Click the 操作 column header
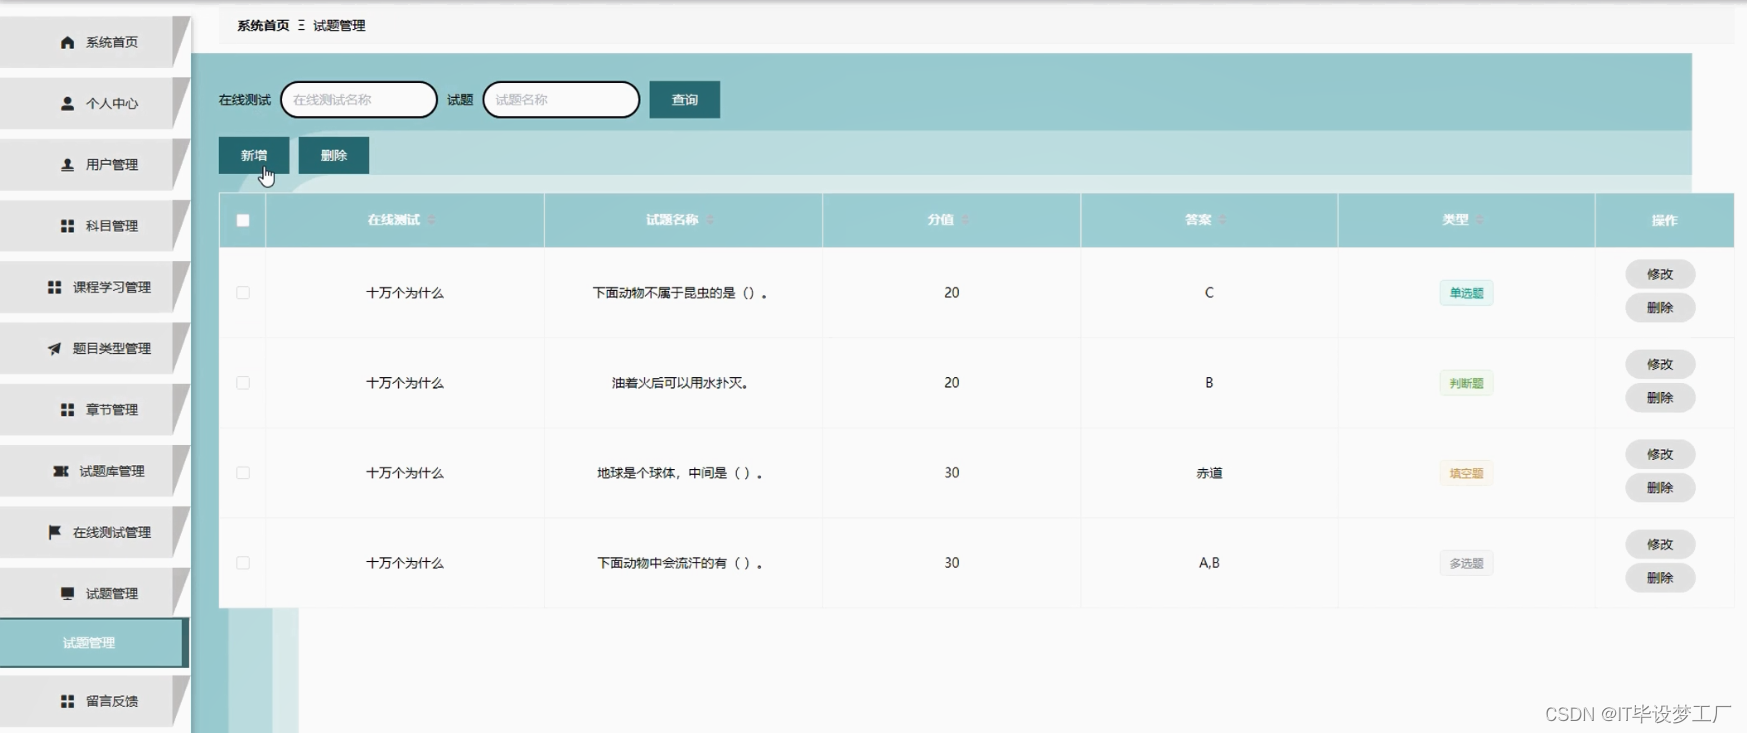This screenshot has height=733, width=1747. (x=1664, y=220)
